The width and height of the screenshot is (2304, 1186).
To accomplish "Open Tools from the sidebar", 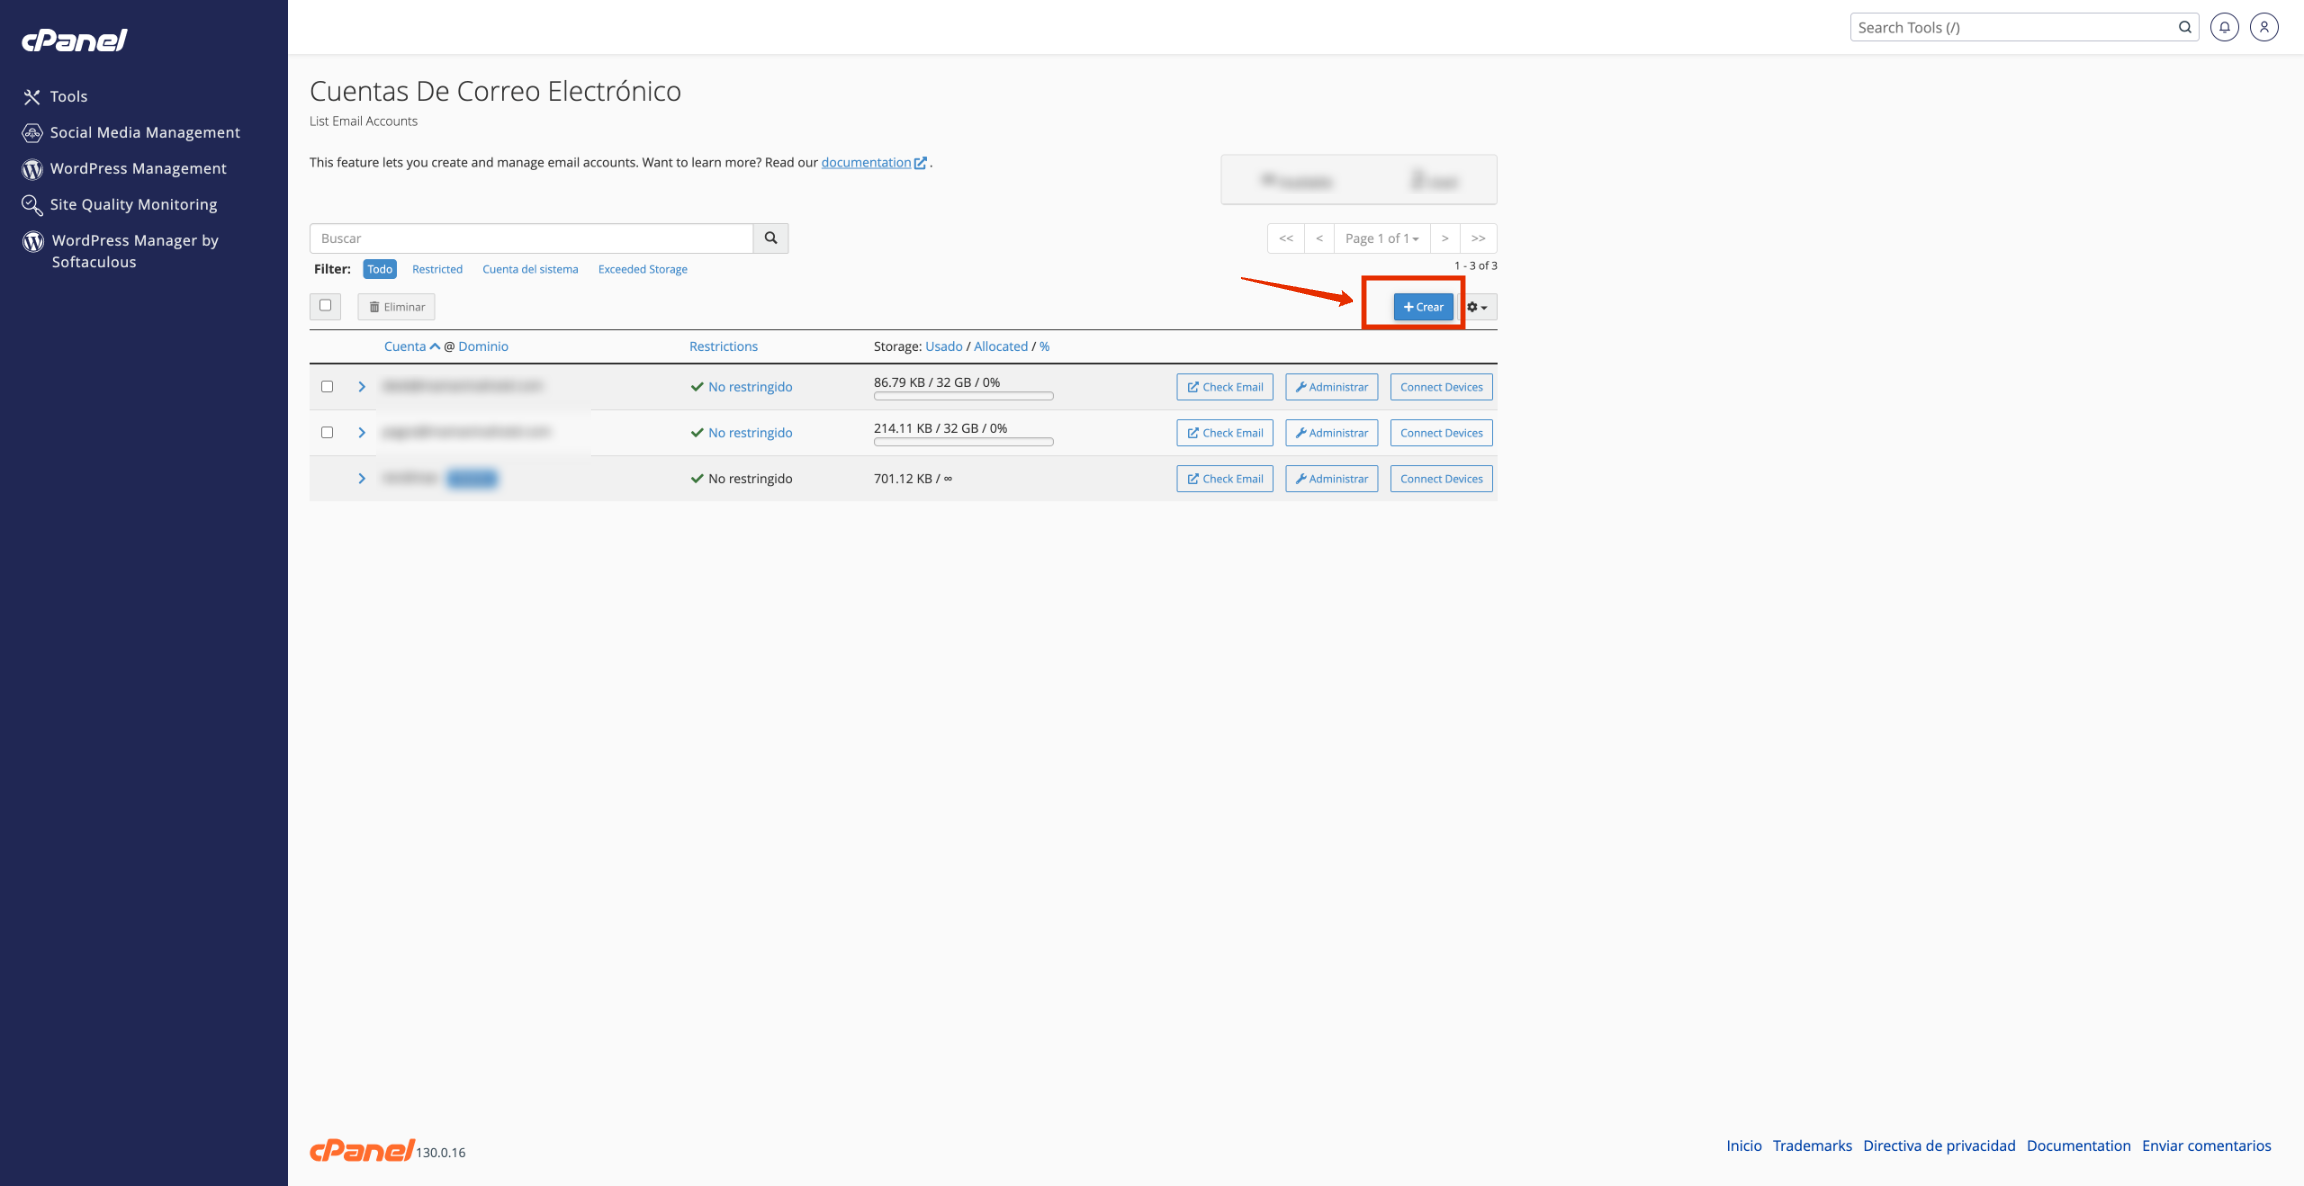I will (x=68, y=96).
